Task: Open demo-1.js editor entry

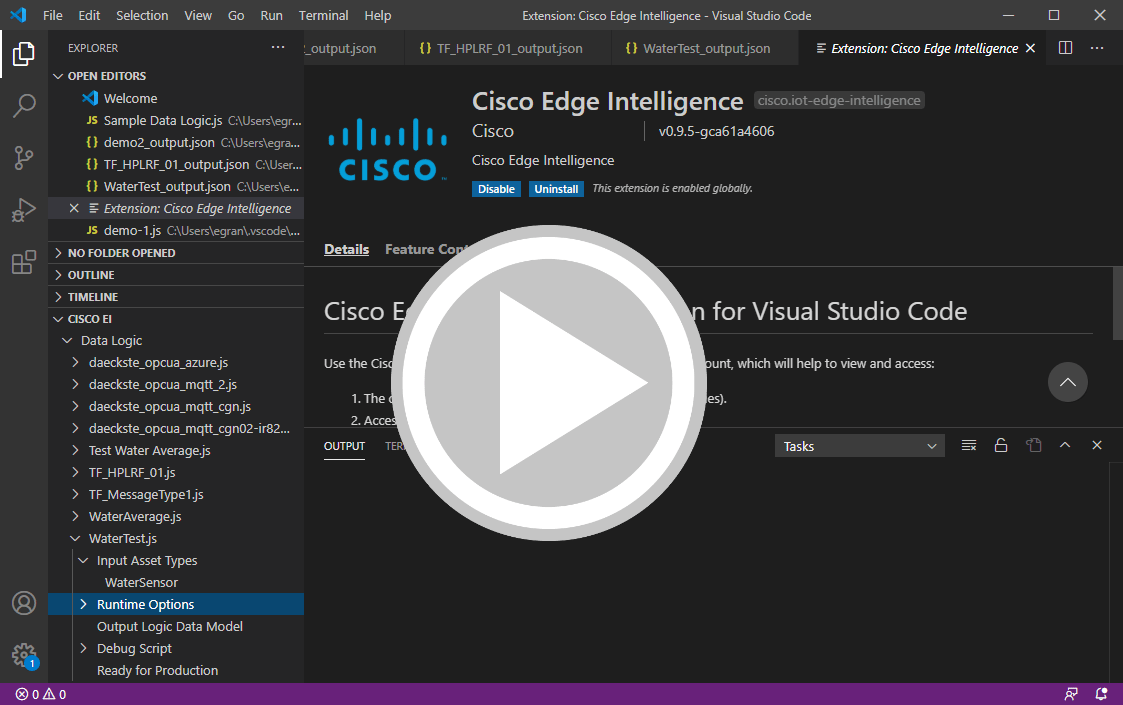Action: (175, 231)
